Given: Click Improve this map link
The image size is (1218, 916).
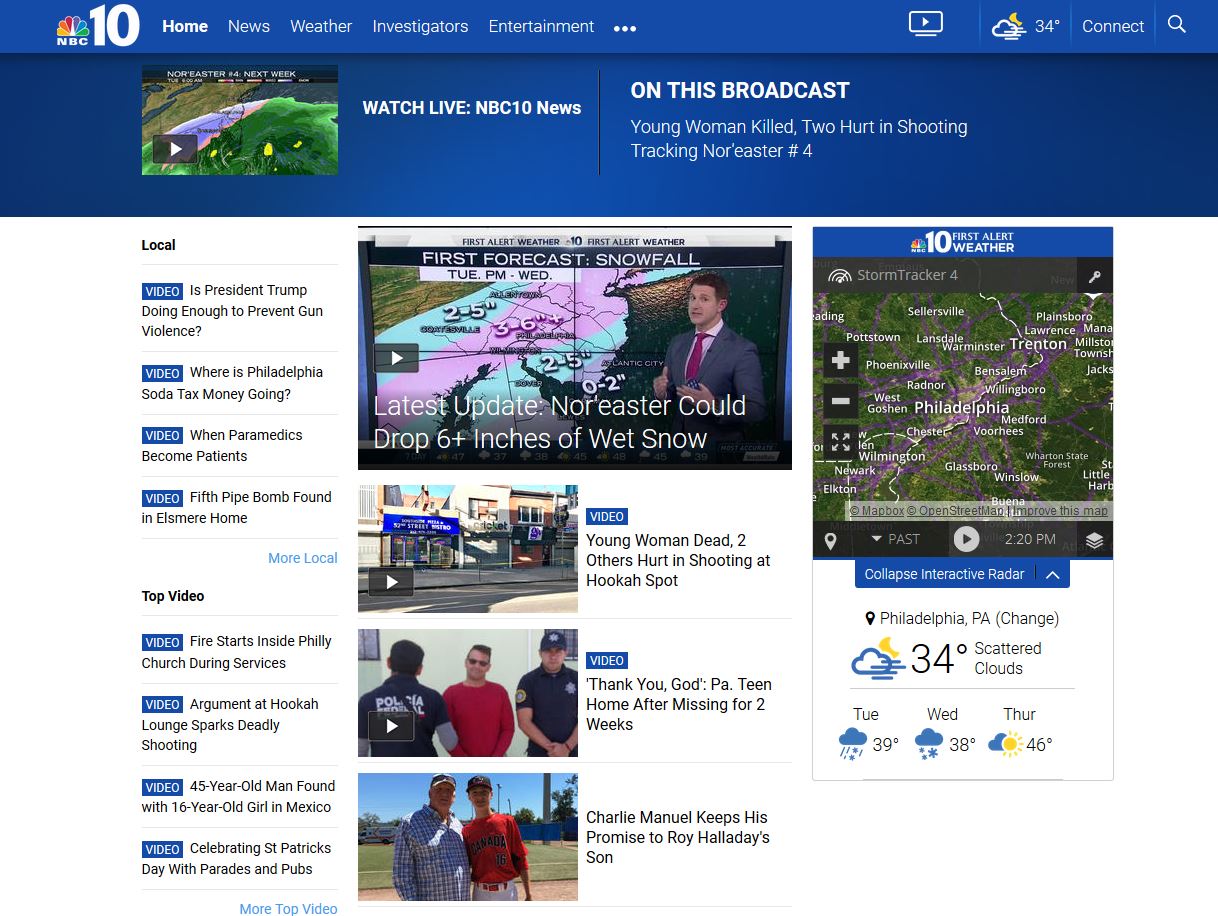Looking at the screenshot, I should 1060,510.
